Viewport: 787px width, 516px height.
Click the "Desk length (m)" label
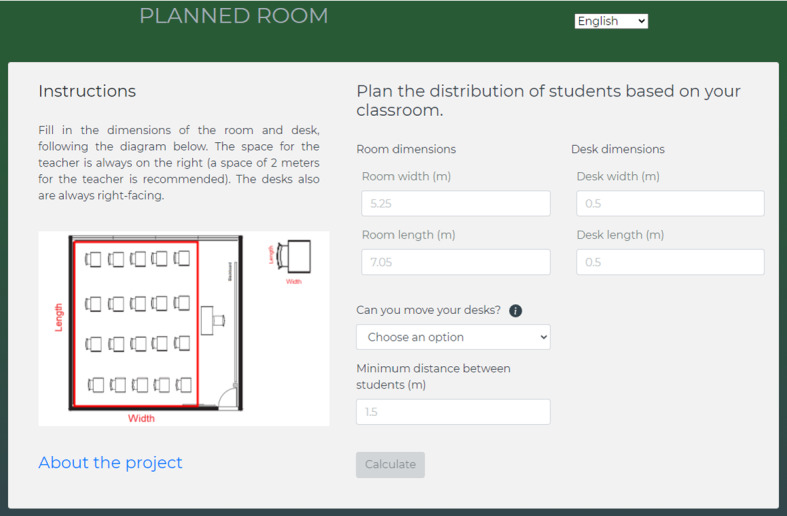click(620, 235)
